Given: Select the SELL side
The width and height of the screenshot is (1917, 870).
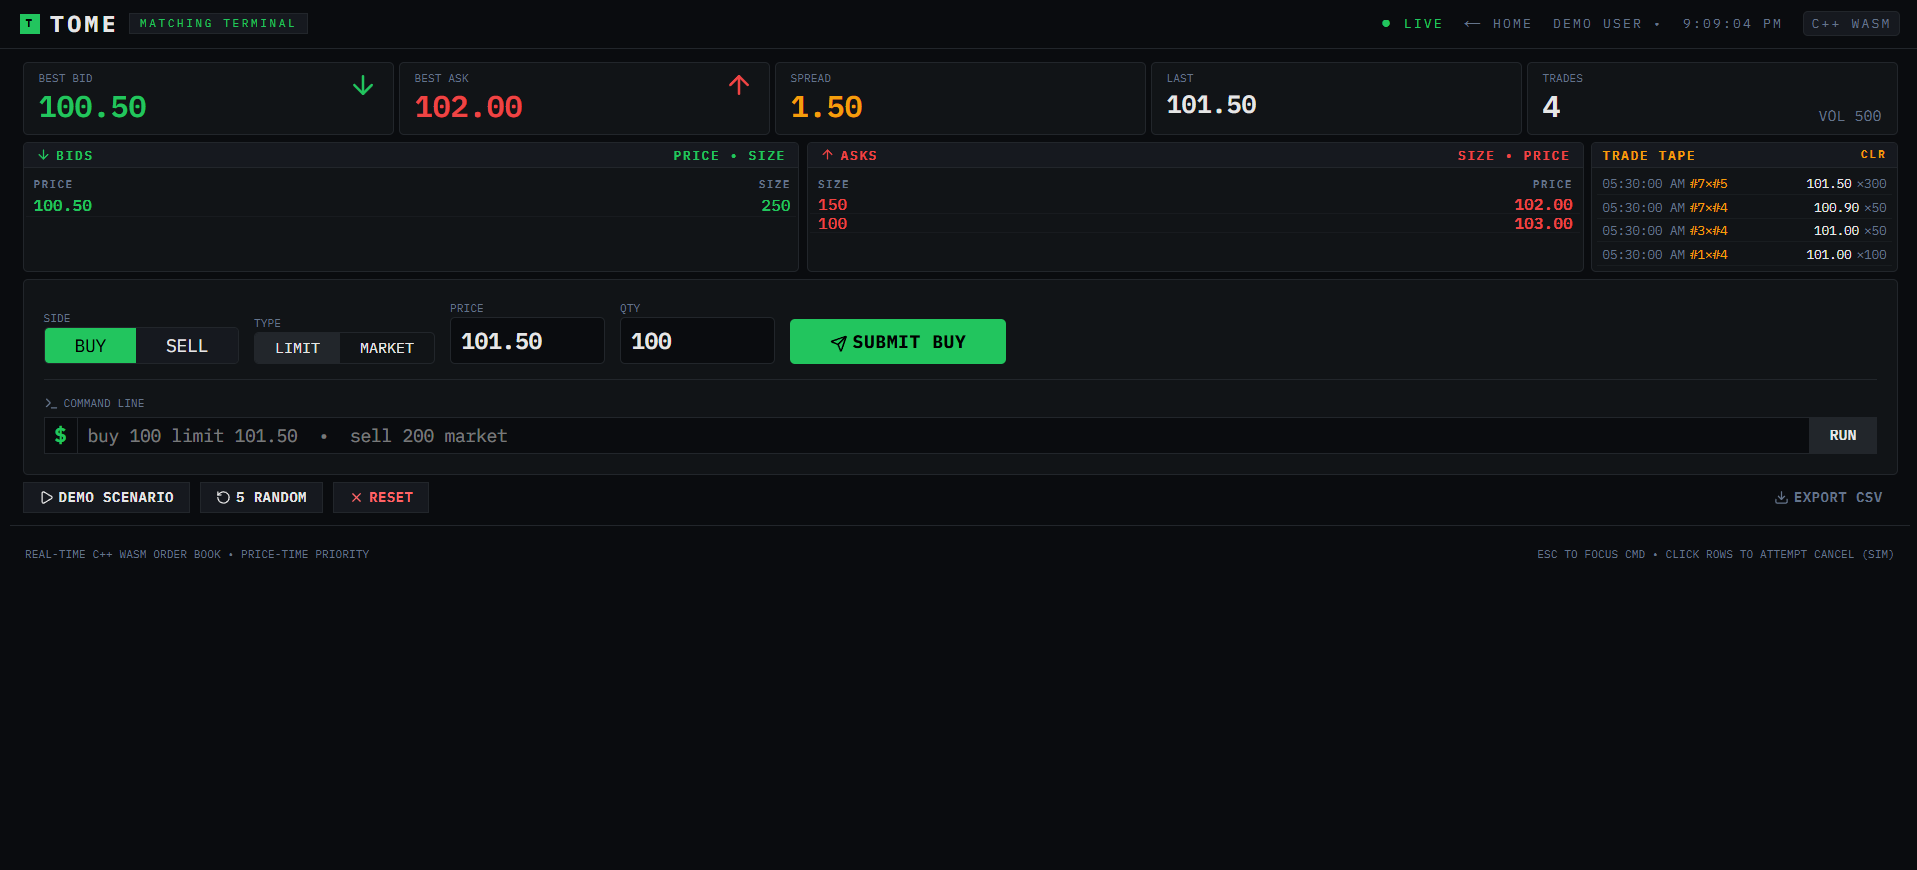Looking at the screenshot, I should 187,346.
